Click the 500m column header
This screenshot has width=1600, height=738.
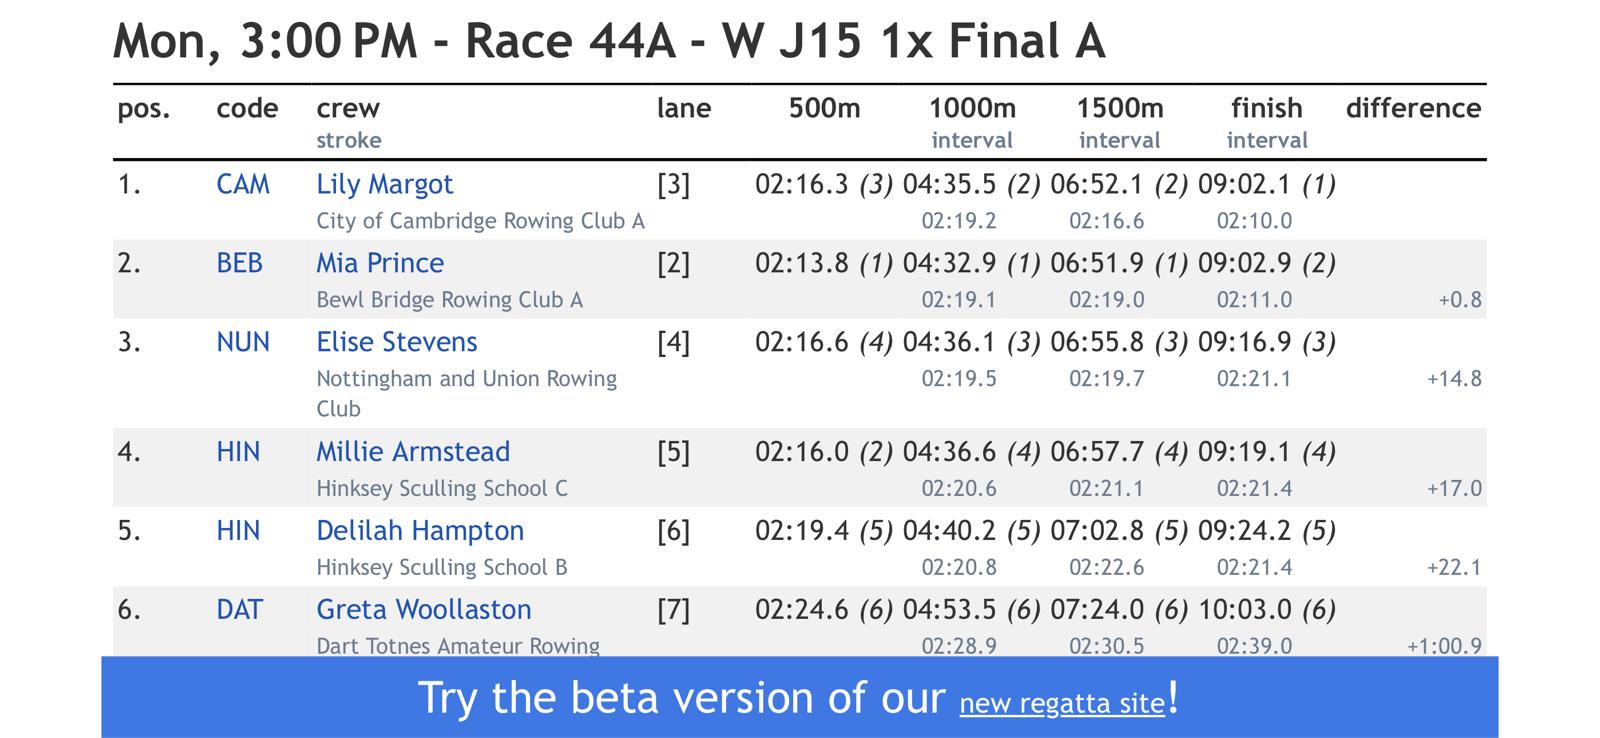point(824,109)
